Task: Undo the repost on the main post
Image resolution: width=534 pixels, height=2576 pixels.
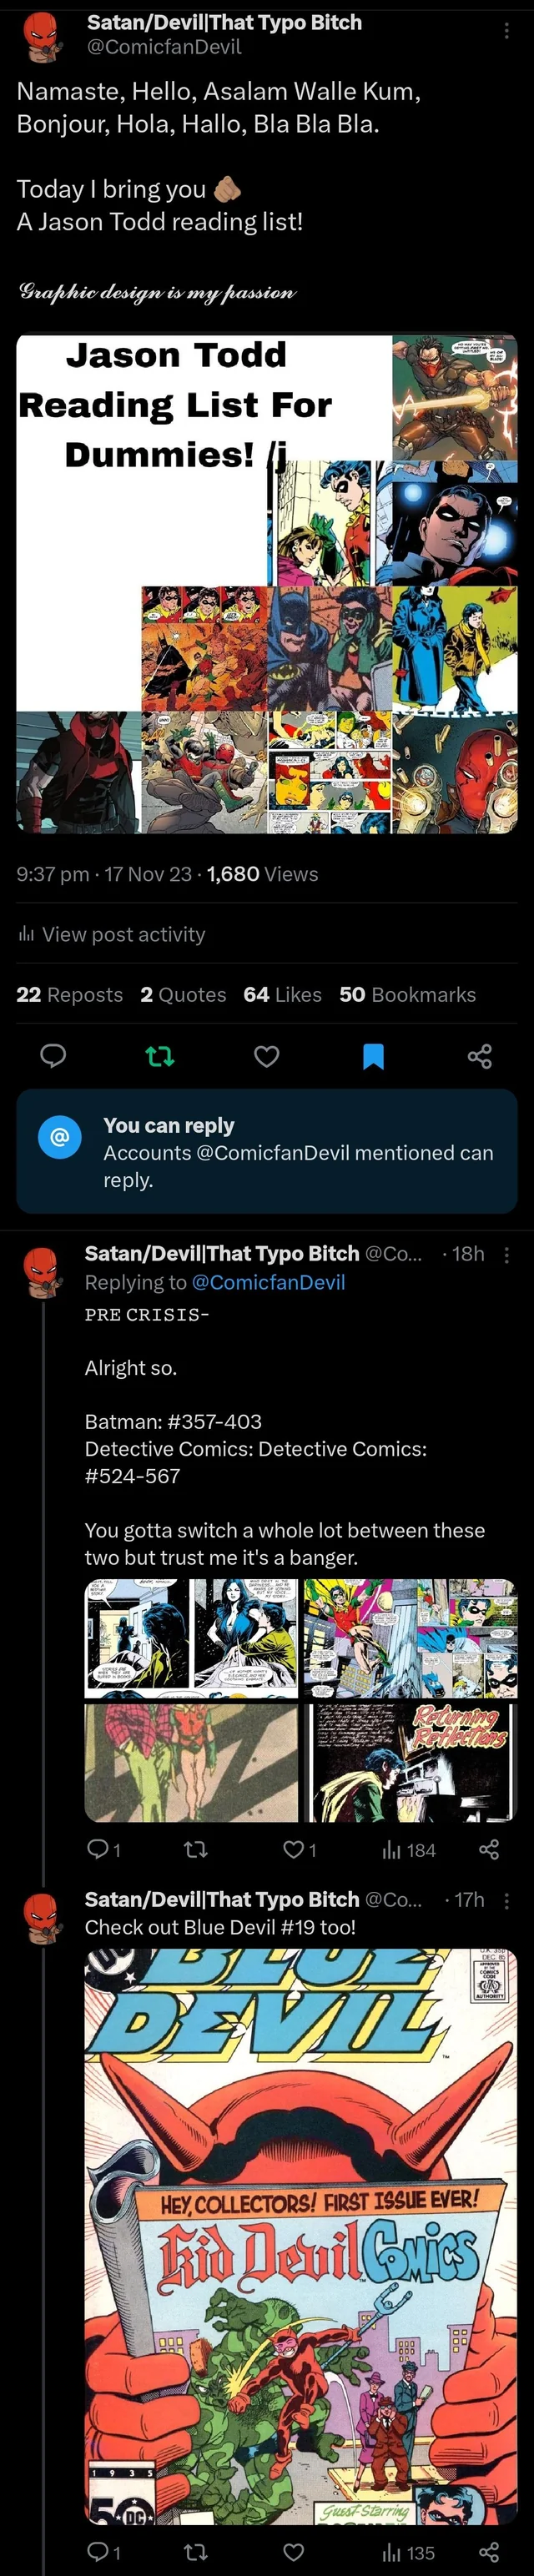Action: (x=160, y=1055)
